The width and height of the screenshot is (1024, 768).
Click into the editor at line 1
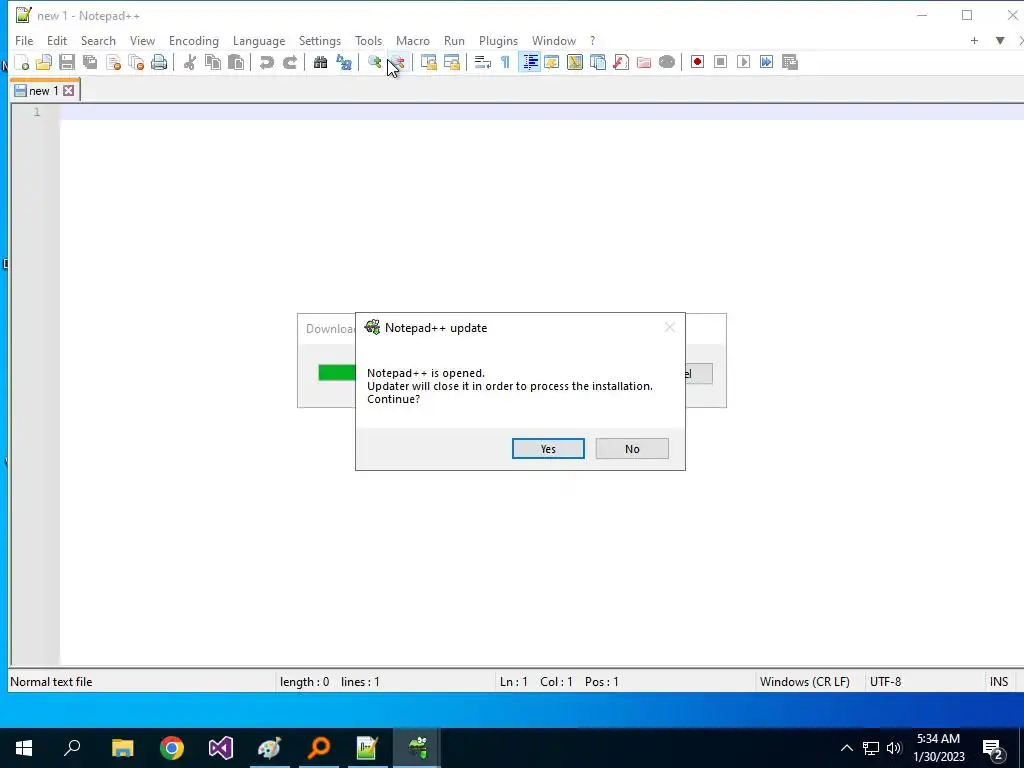point(541,112)
